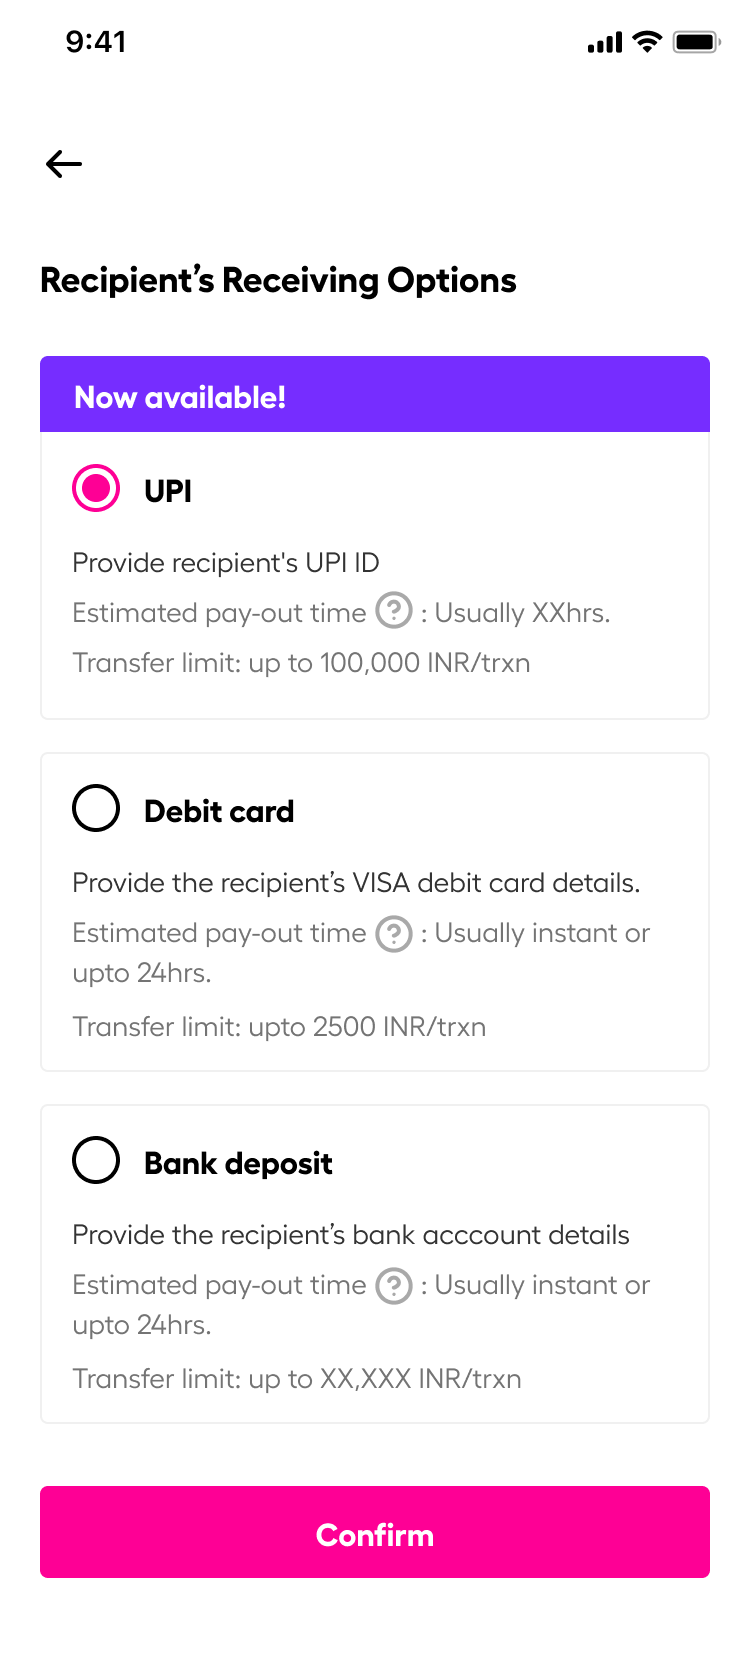Viewport: 750px width, 1662px height.
Task: Tap Debit card transfer limit 2500 INR text
Action: [279, 1027]
